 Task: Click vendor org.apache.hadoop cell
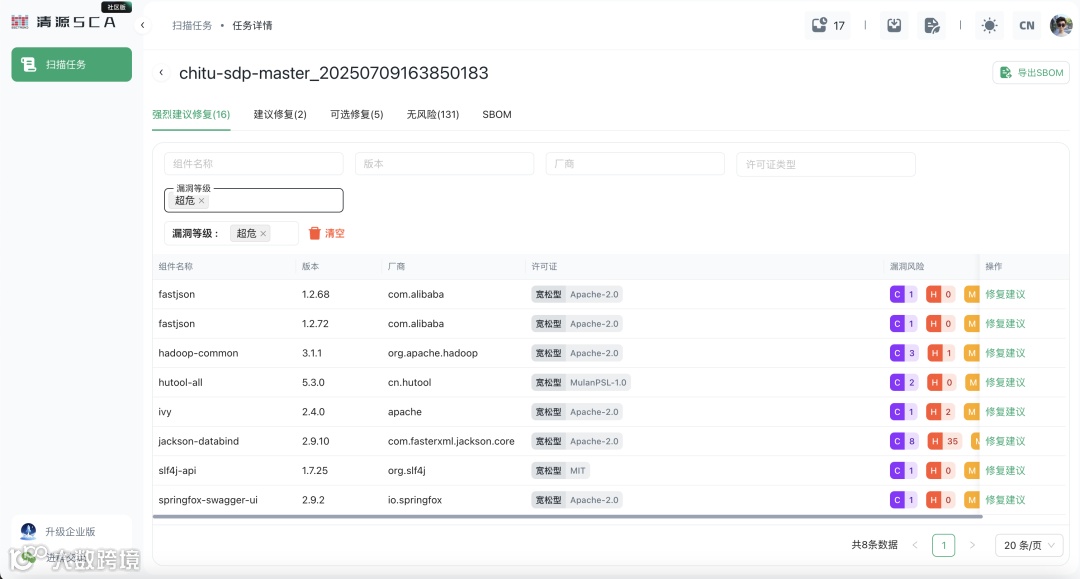click(433, 353)
